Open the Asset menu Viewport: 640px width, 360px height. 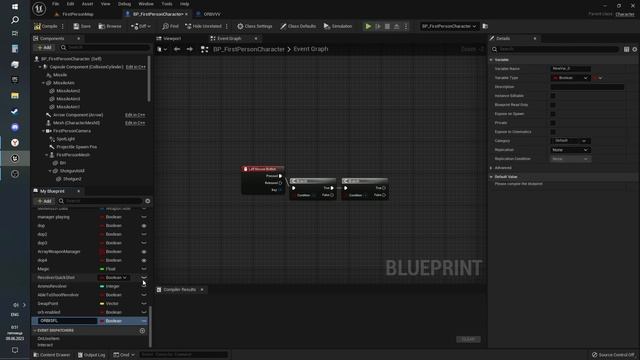pyautogui.click(x=87, y=4)
